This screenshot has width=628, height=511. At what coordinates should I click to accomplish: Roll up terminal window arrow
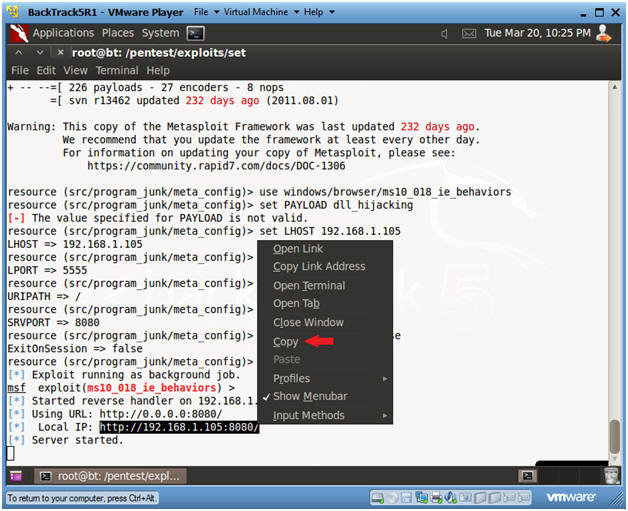point(19,52)
